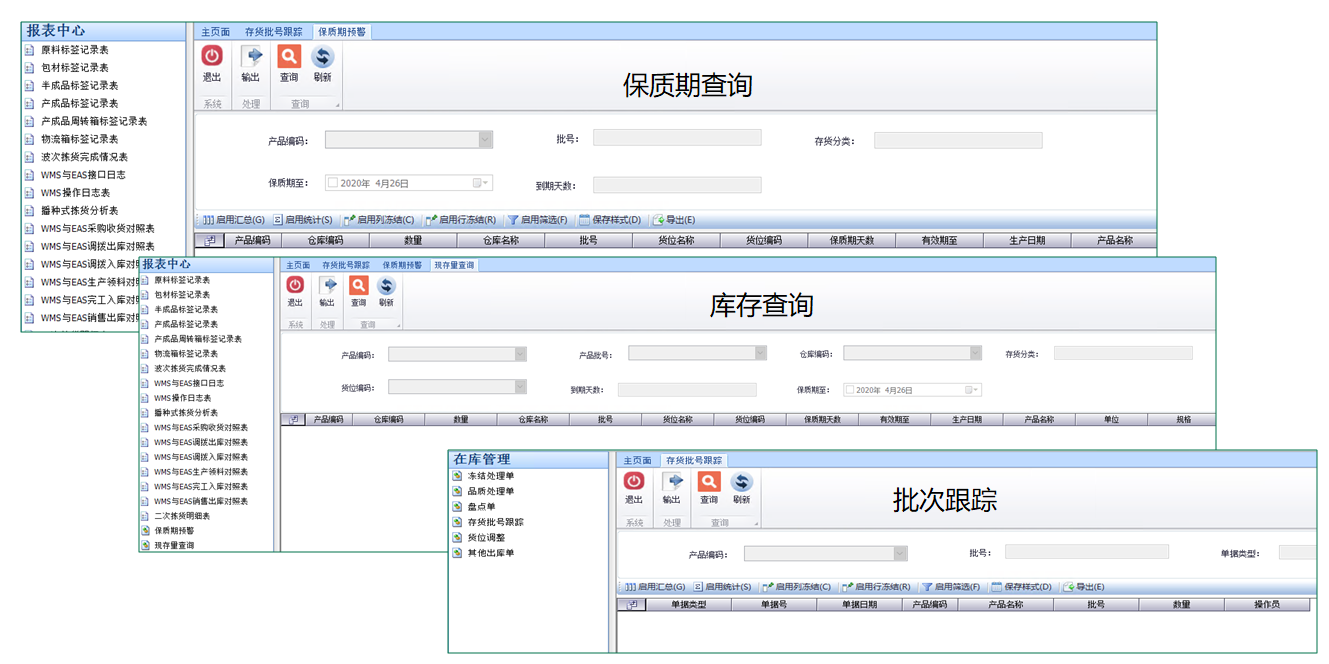Click 保存样式(D) in 批次跟踪 toolbar
1329x664 pixels.
(1022, 587)
